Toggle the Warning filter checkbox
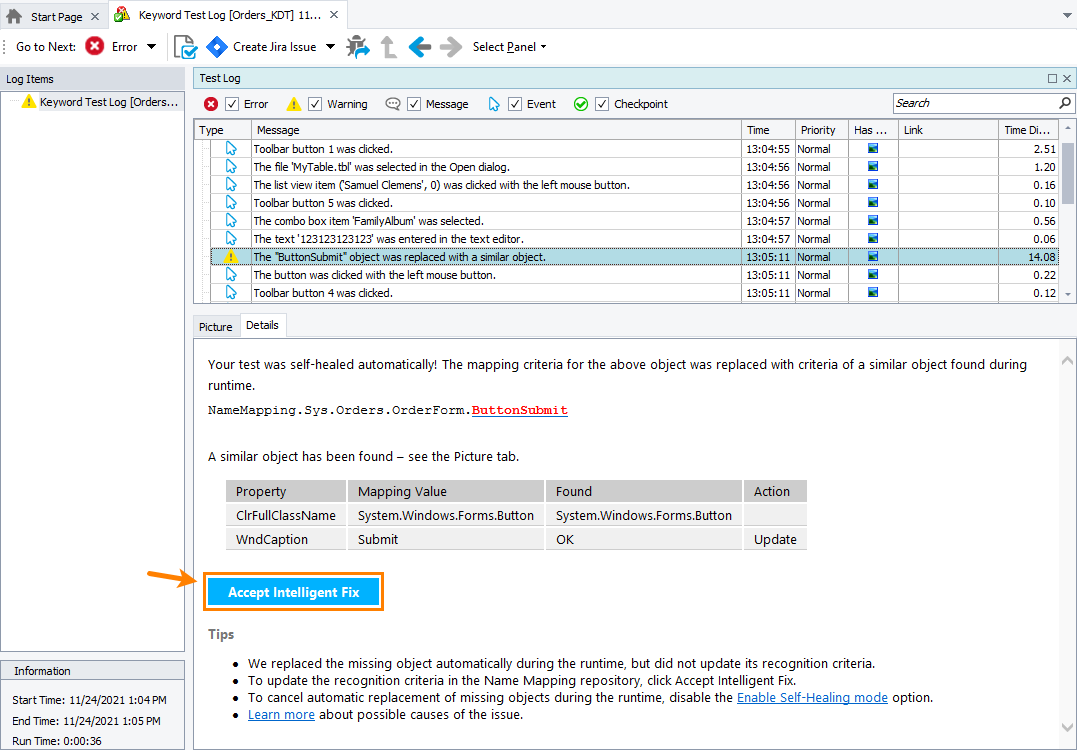This screenshot has width=1077, height=750. [315, 104]
